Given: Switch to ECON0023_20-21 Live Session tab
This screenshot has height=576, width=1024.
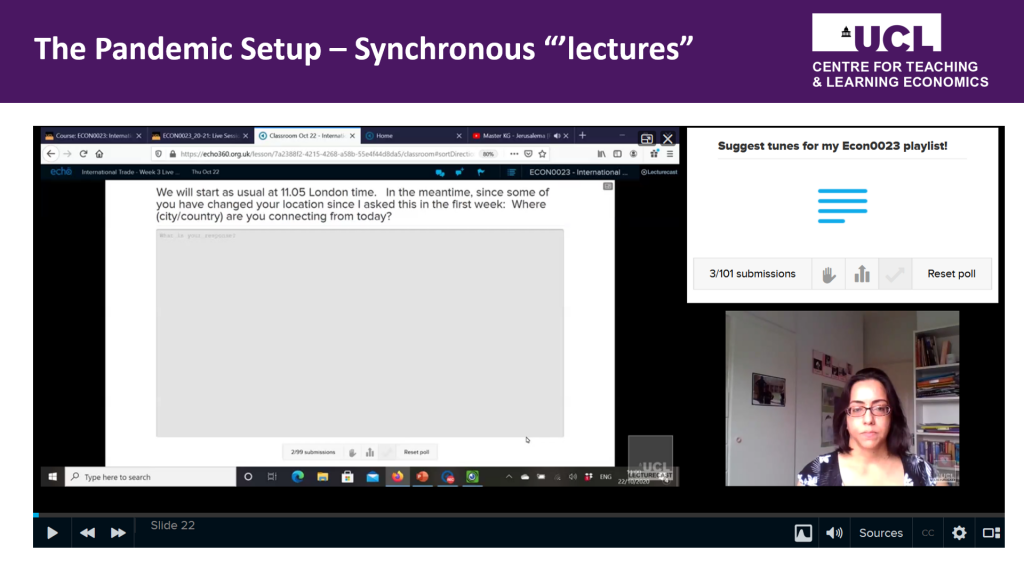Looking at the screenshot, I should coord(200,136).
